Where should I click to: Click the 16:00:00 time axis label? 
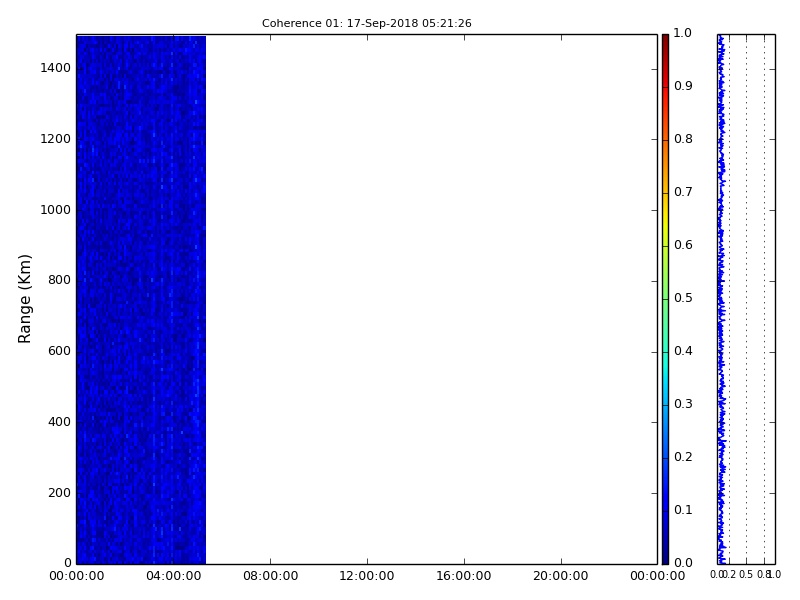point(464,576)
